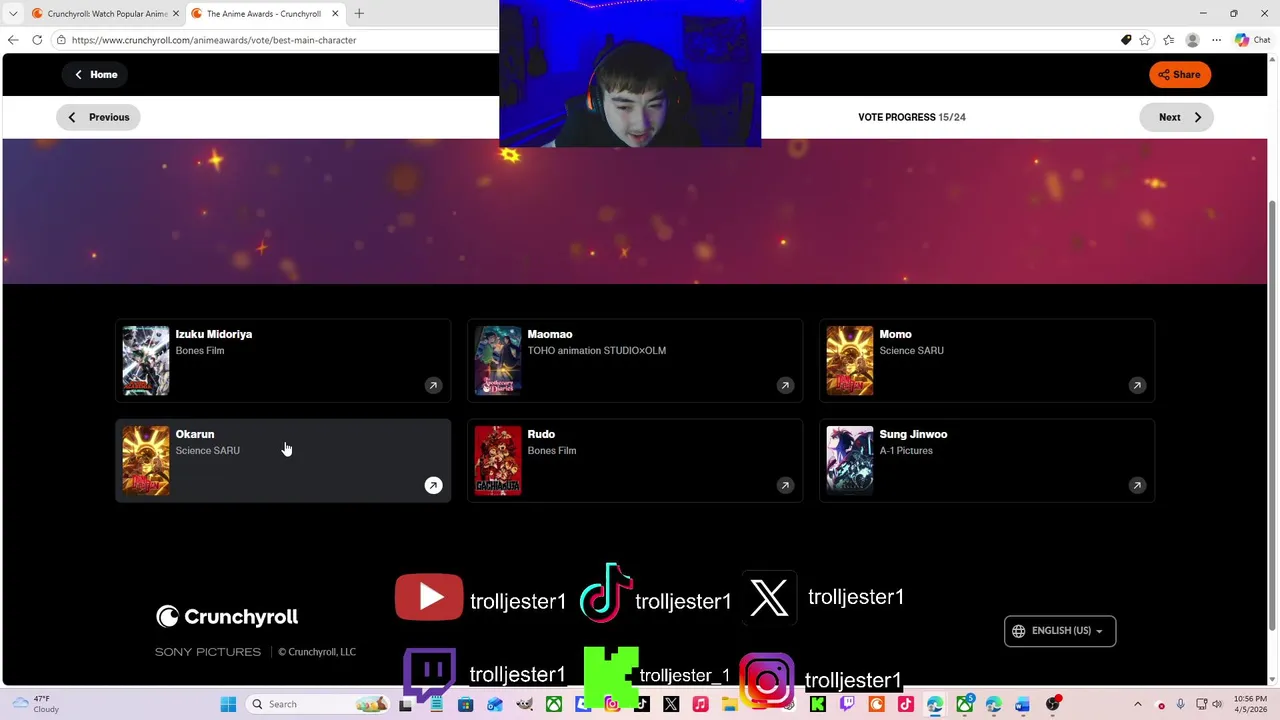Image resolution: width=1280 pixels, height=720 pixels.
Task: Click the Crunchyroll footer logo
Action: (227, 616)
